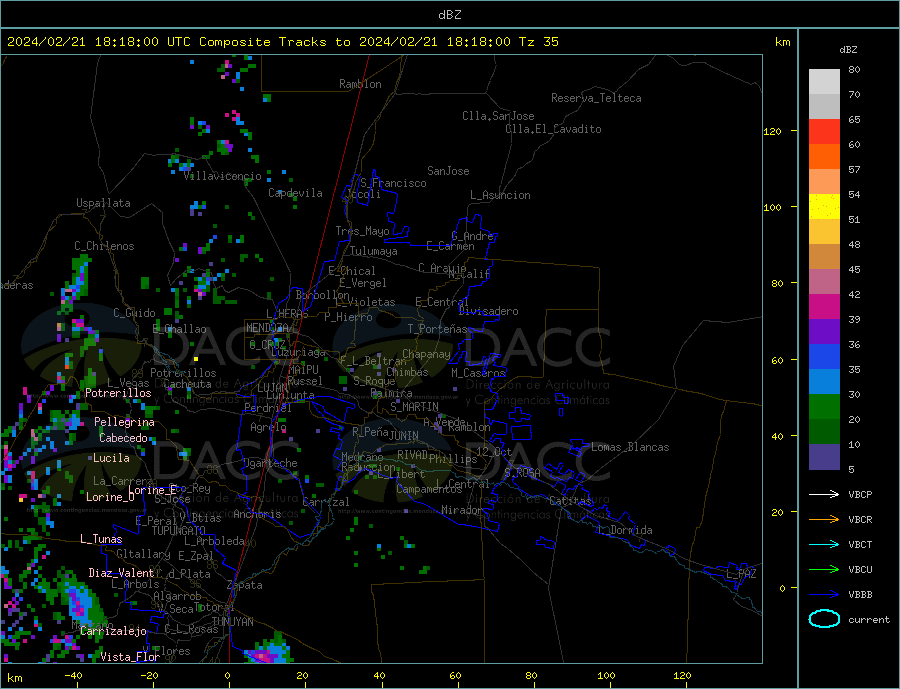Click the cyan 'current' ellipse symbol
The image size is (900, 689).
[824, 619]
